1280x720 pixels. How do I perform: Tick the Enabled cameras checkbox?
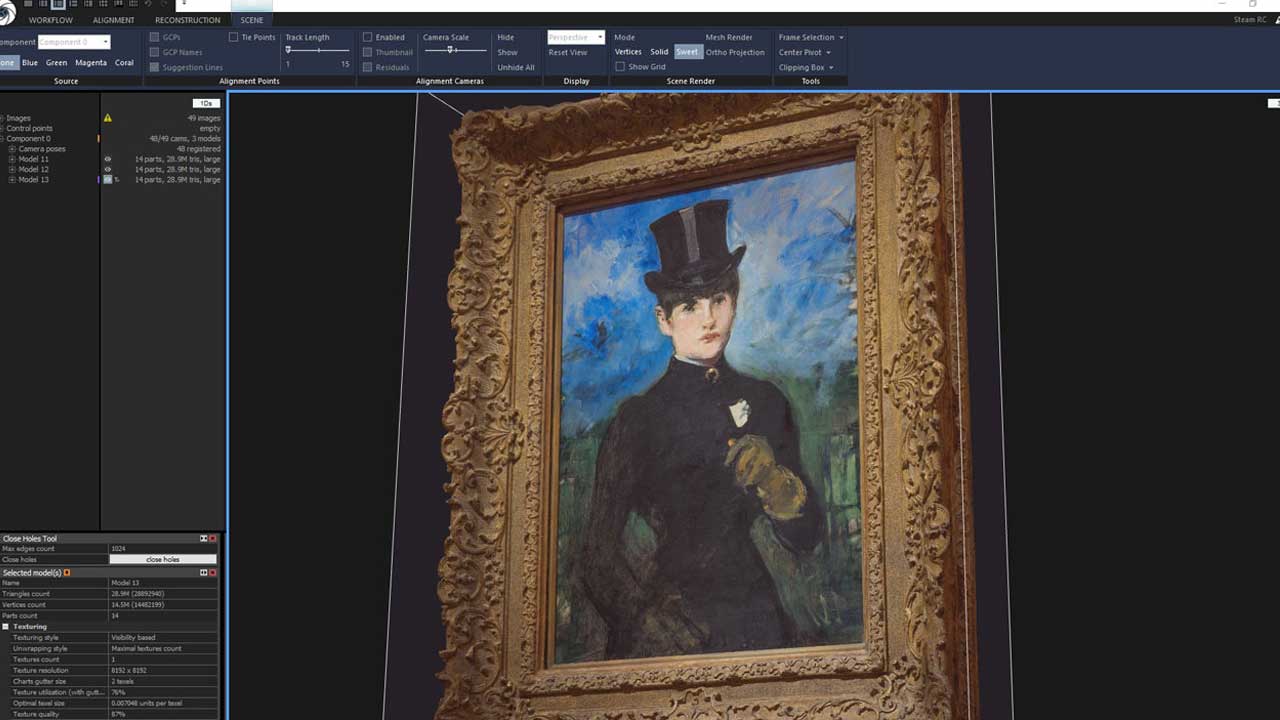tap(368, 37)
